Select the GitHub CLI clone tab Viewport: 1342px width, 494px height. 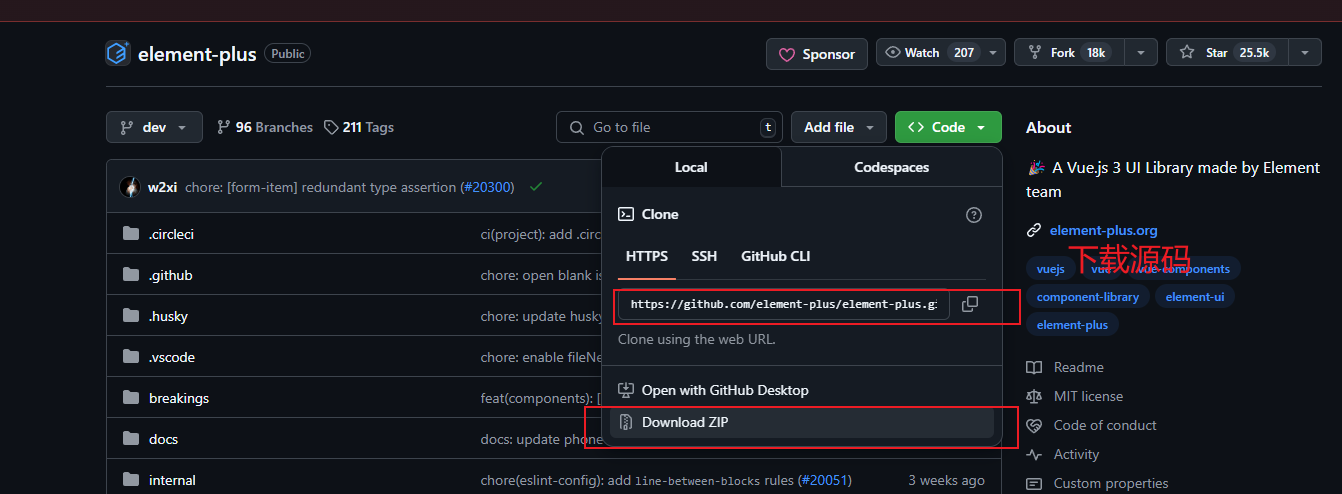tap(775, 256)
